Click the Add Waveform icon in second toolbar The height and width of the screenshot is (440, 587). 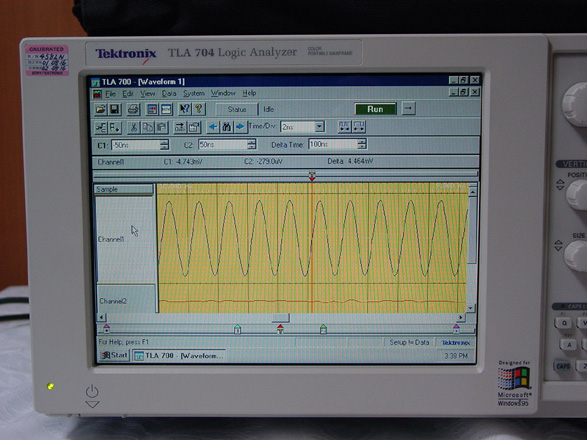(x=101, y=128)
